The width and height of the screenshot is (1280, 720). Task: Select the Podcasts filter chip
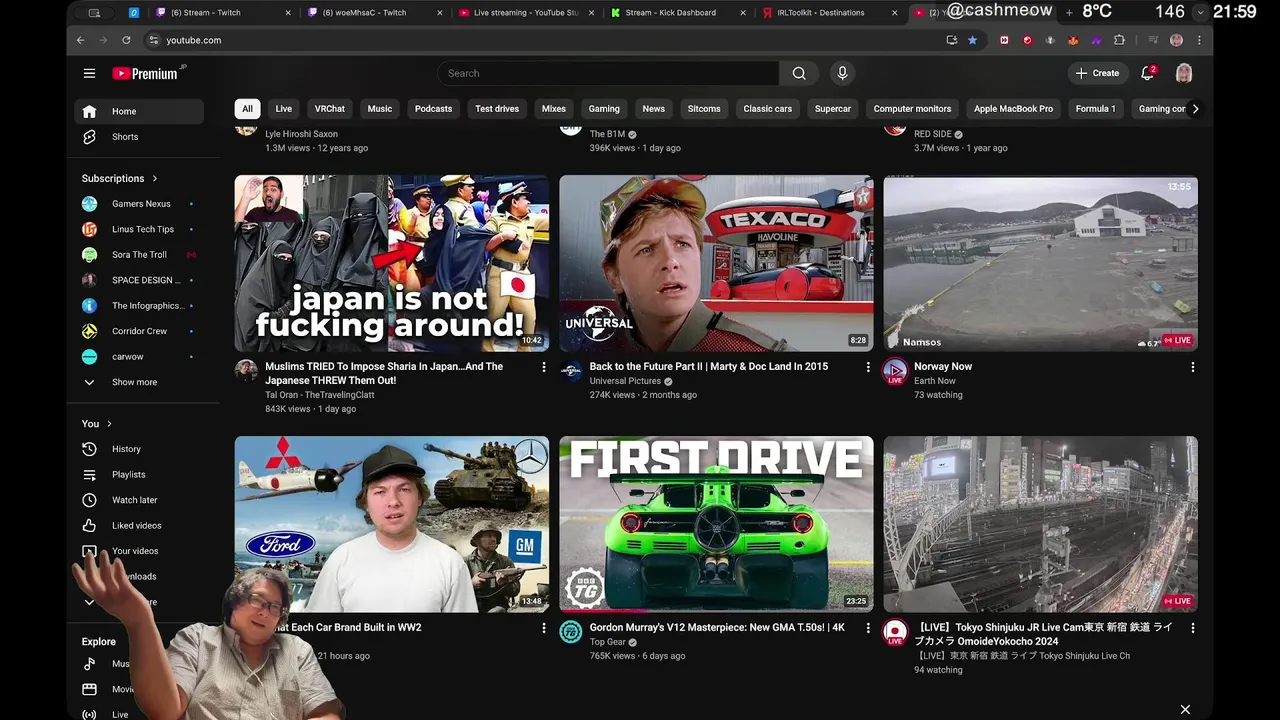click(x=433, y=109)
